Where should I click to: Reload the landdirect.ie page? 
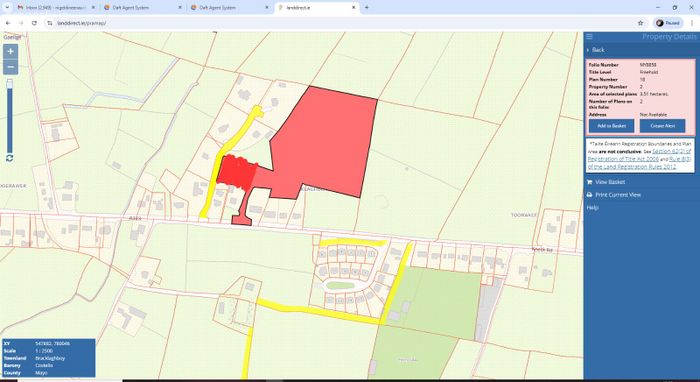pos(34,23)
